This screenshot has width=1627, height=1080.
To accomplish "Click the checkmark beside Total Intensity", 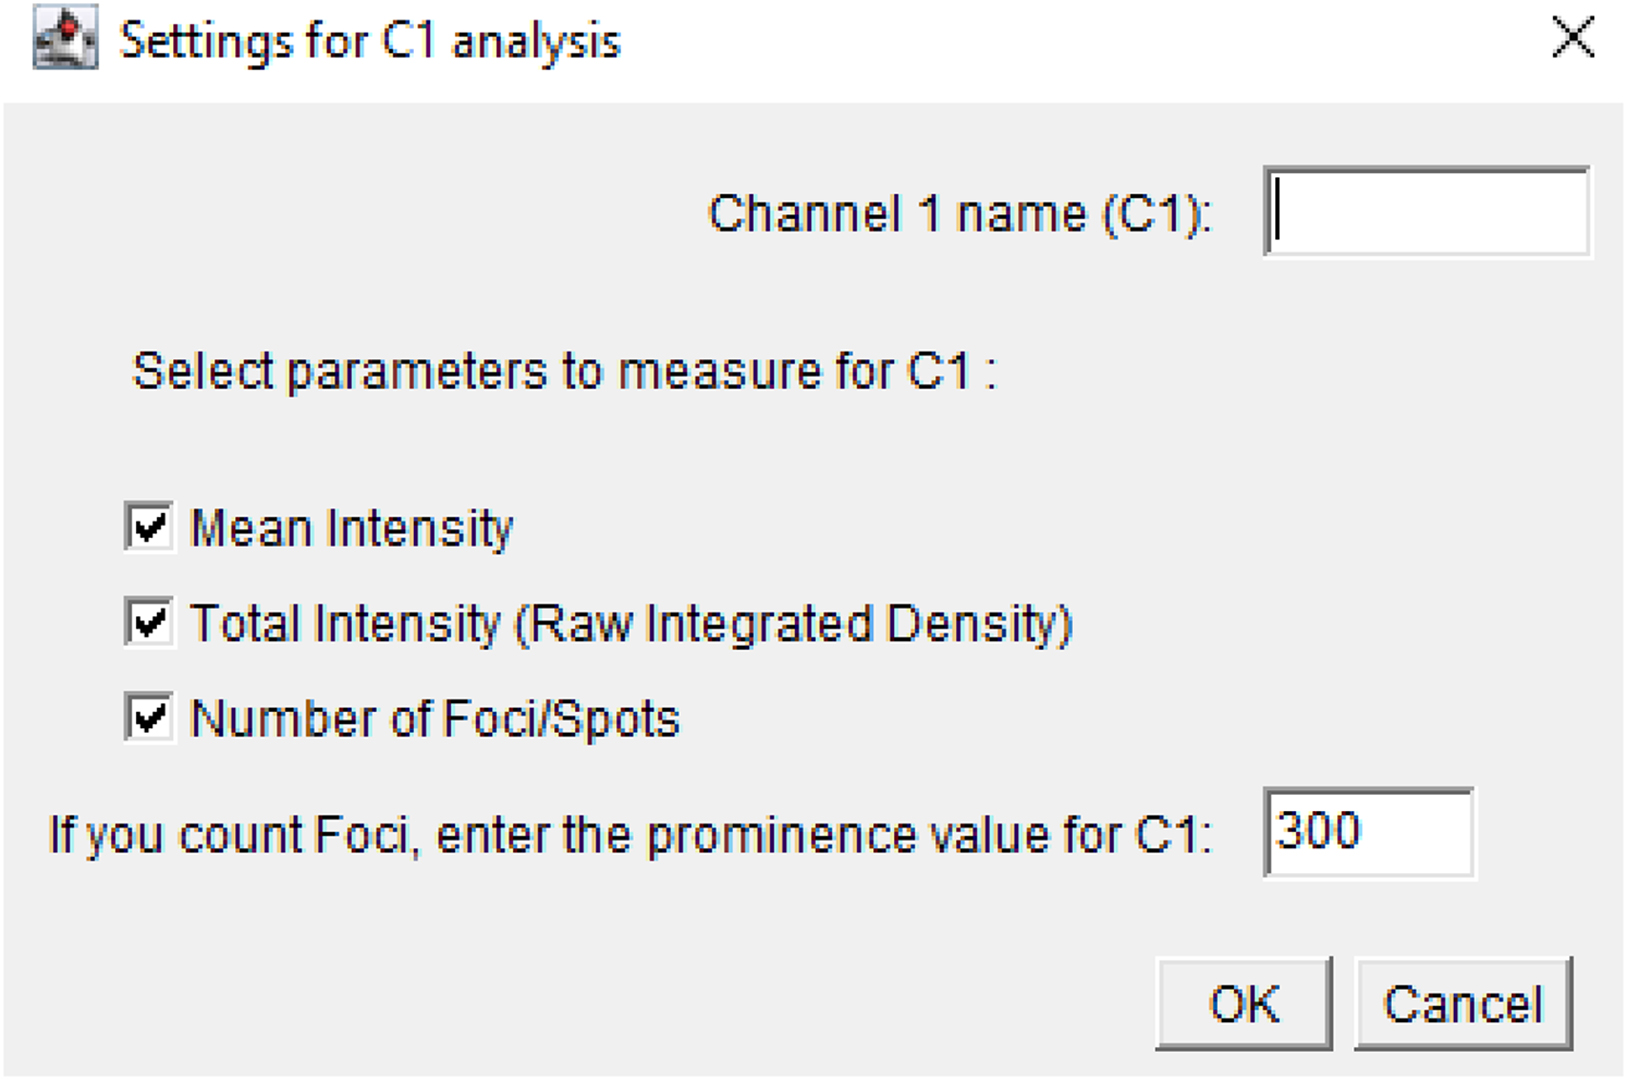I will tap(150, 622).
